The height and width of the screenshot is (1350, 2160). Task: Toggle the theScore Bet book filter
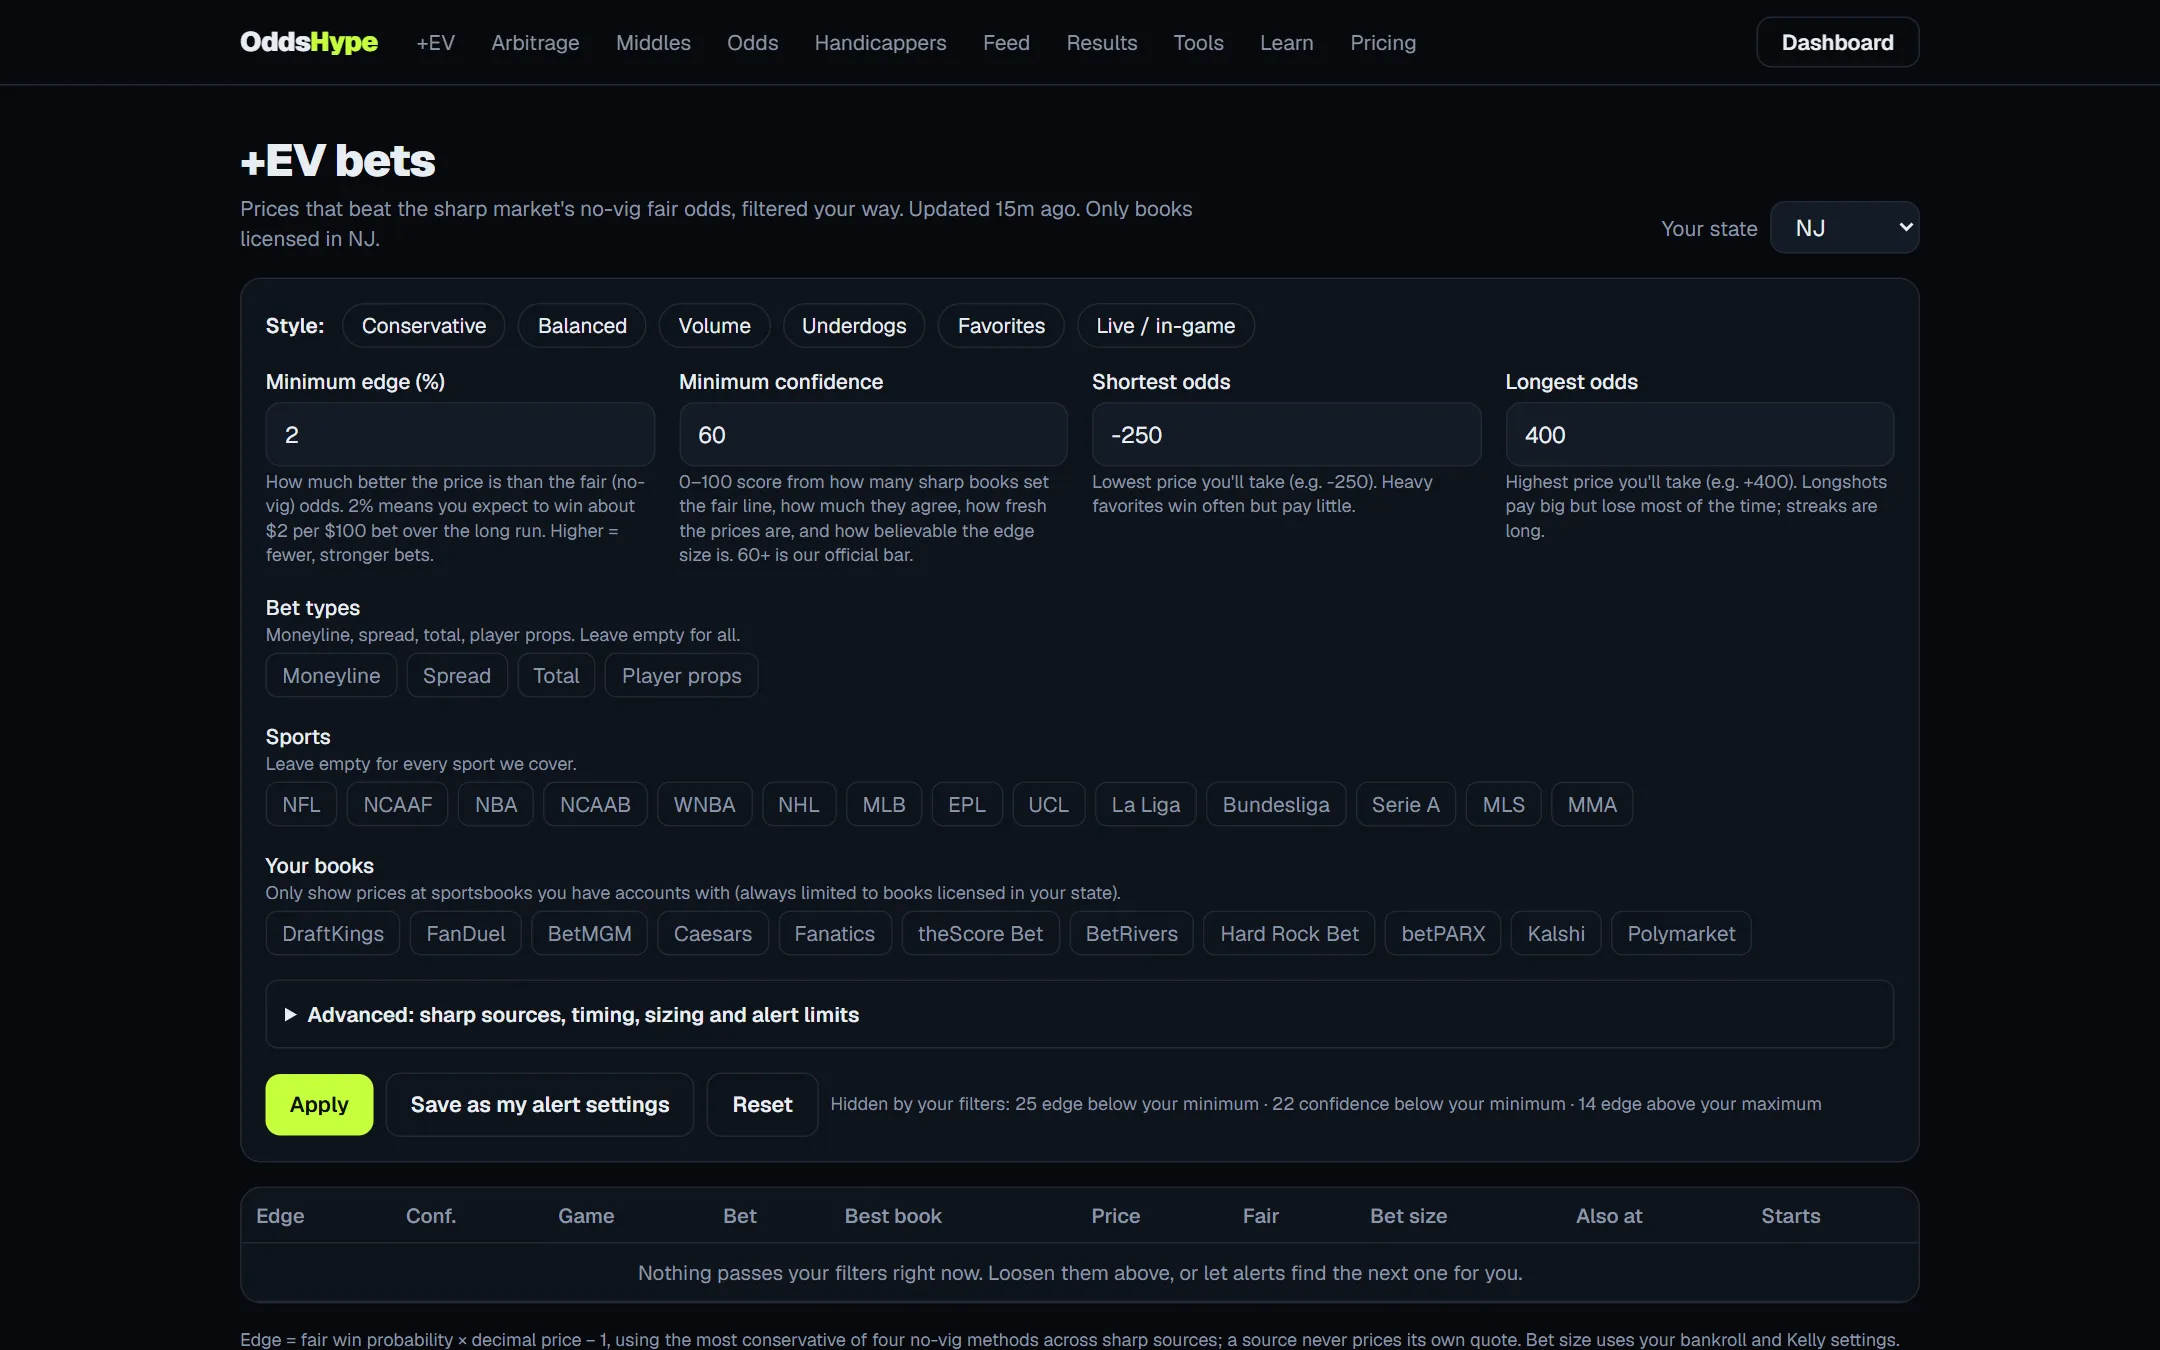tap(980, 933)
